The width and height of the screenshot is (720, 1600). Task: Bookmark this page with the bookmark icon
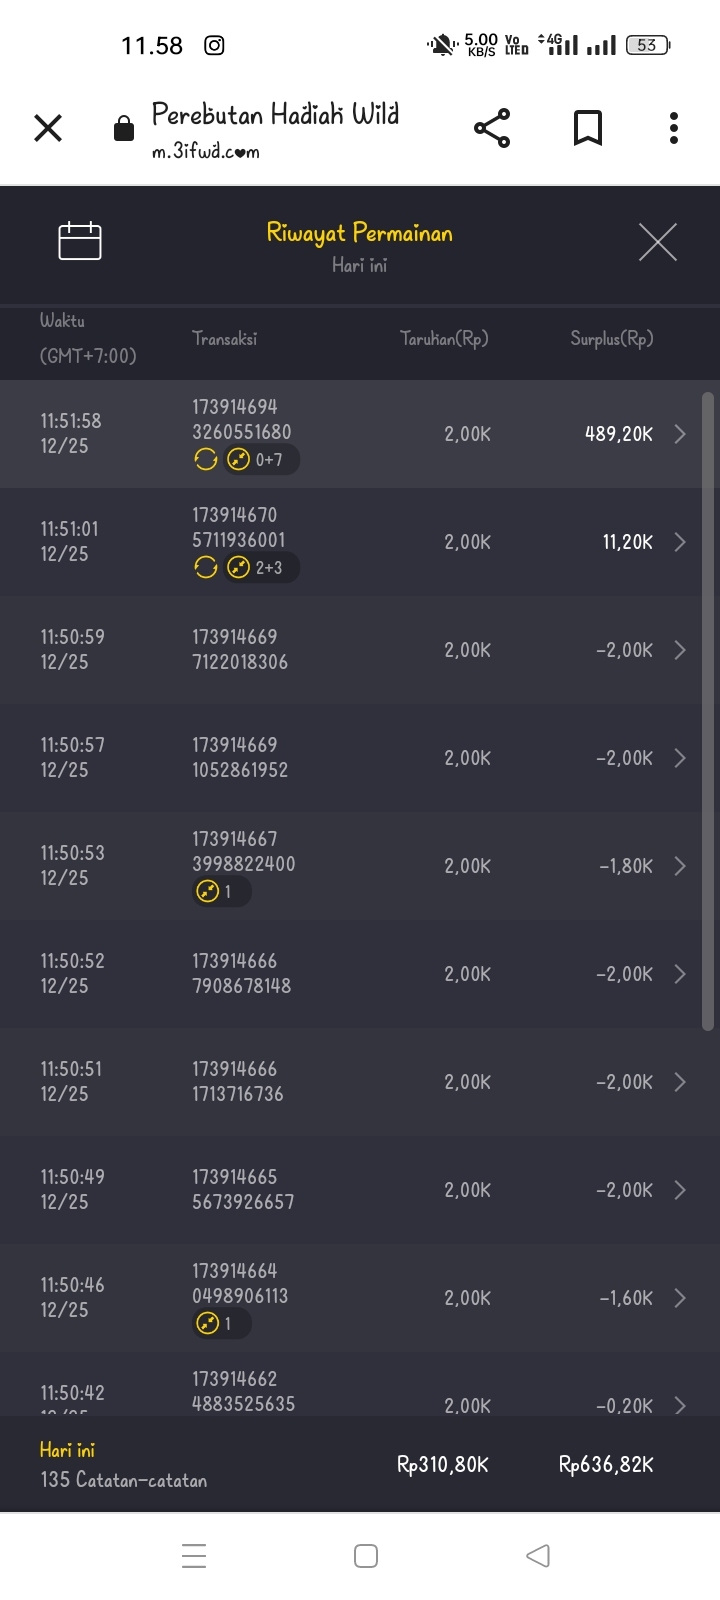[x=587, y=128]
